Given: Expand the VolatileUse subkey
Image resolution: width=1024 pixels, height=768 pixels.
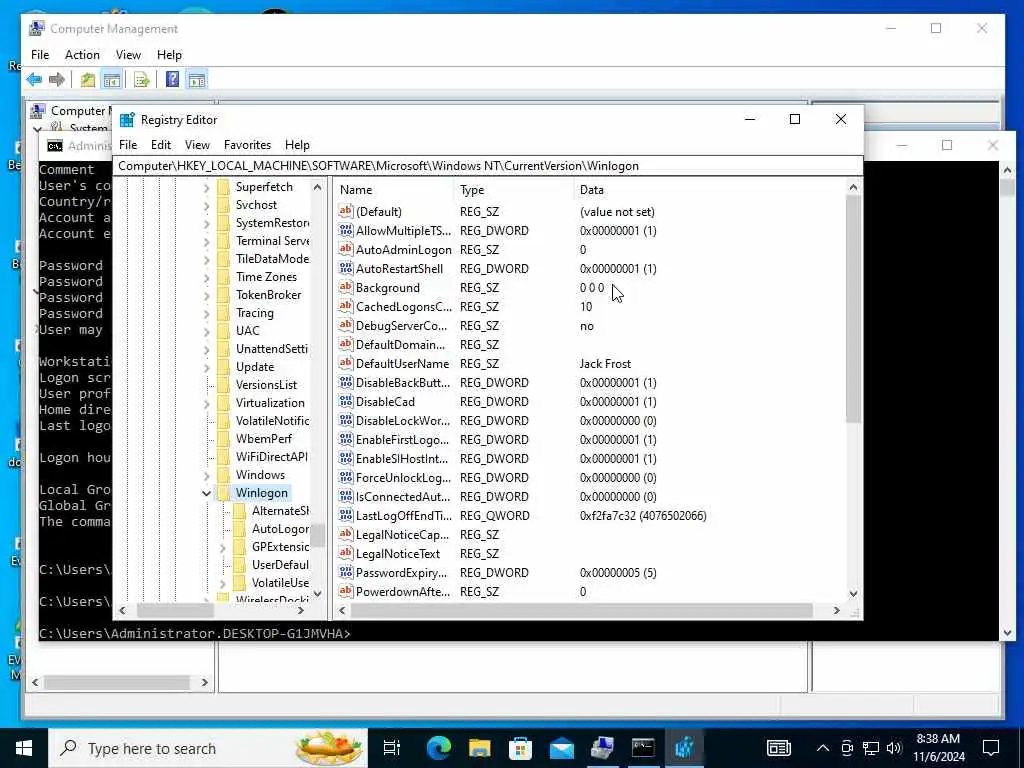Looking at the screenshot, I should [x=223, y=583].
